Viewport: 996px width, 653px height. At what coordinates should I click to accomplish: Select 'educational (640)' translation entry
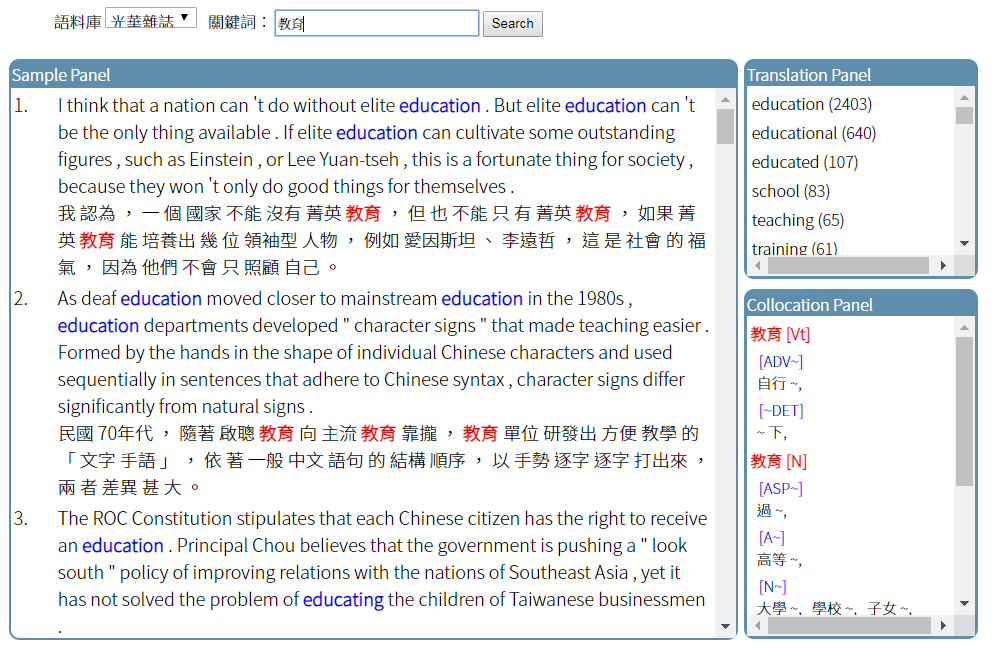click(x=813, y=133)
